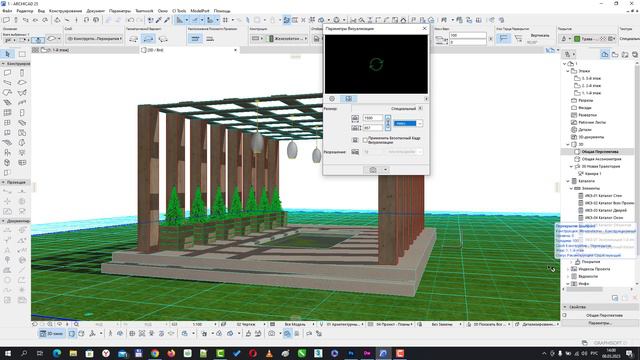The width and height of the screenshot is (640, 360).
Task: Open VLC player from the taskbar
Action: point(269,353)
